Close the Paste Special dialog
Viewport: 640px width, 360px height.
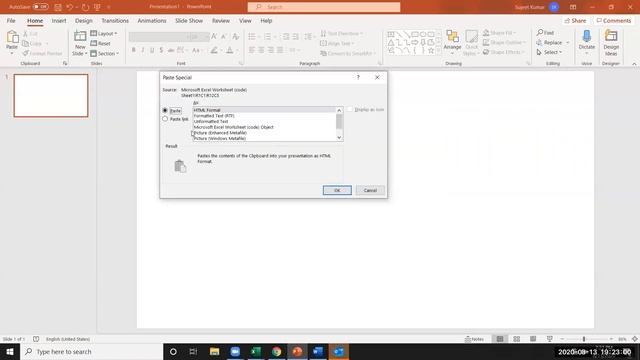click(377, 77)
